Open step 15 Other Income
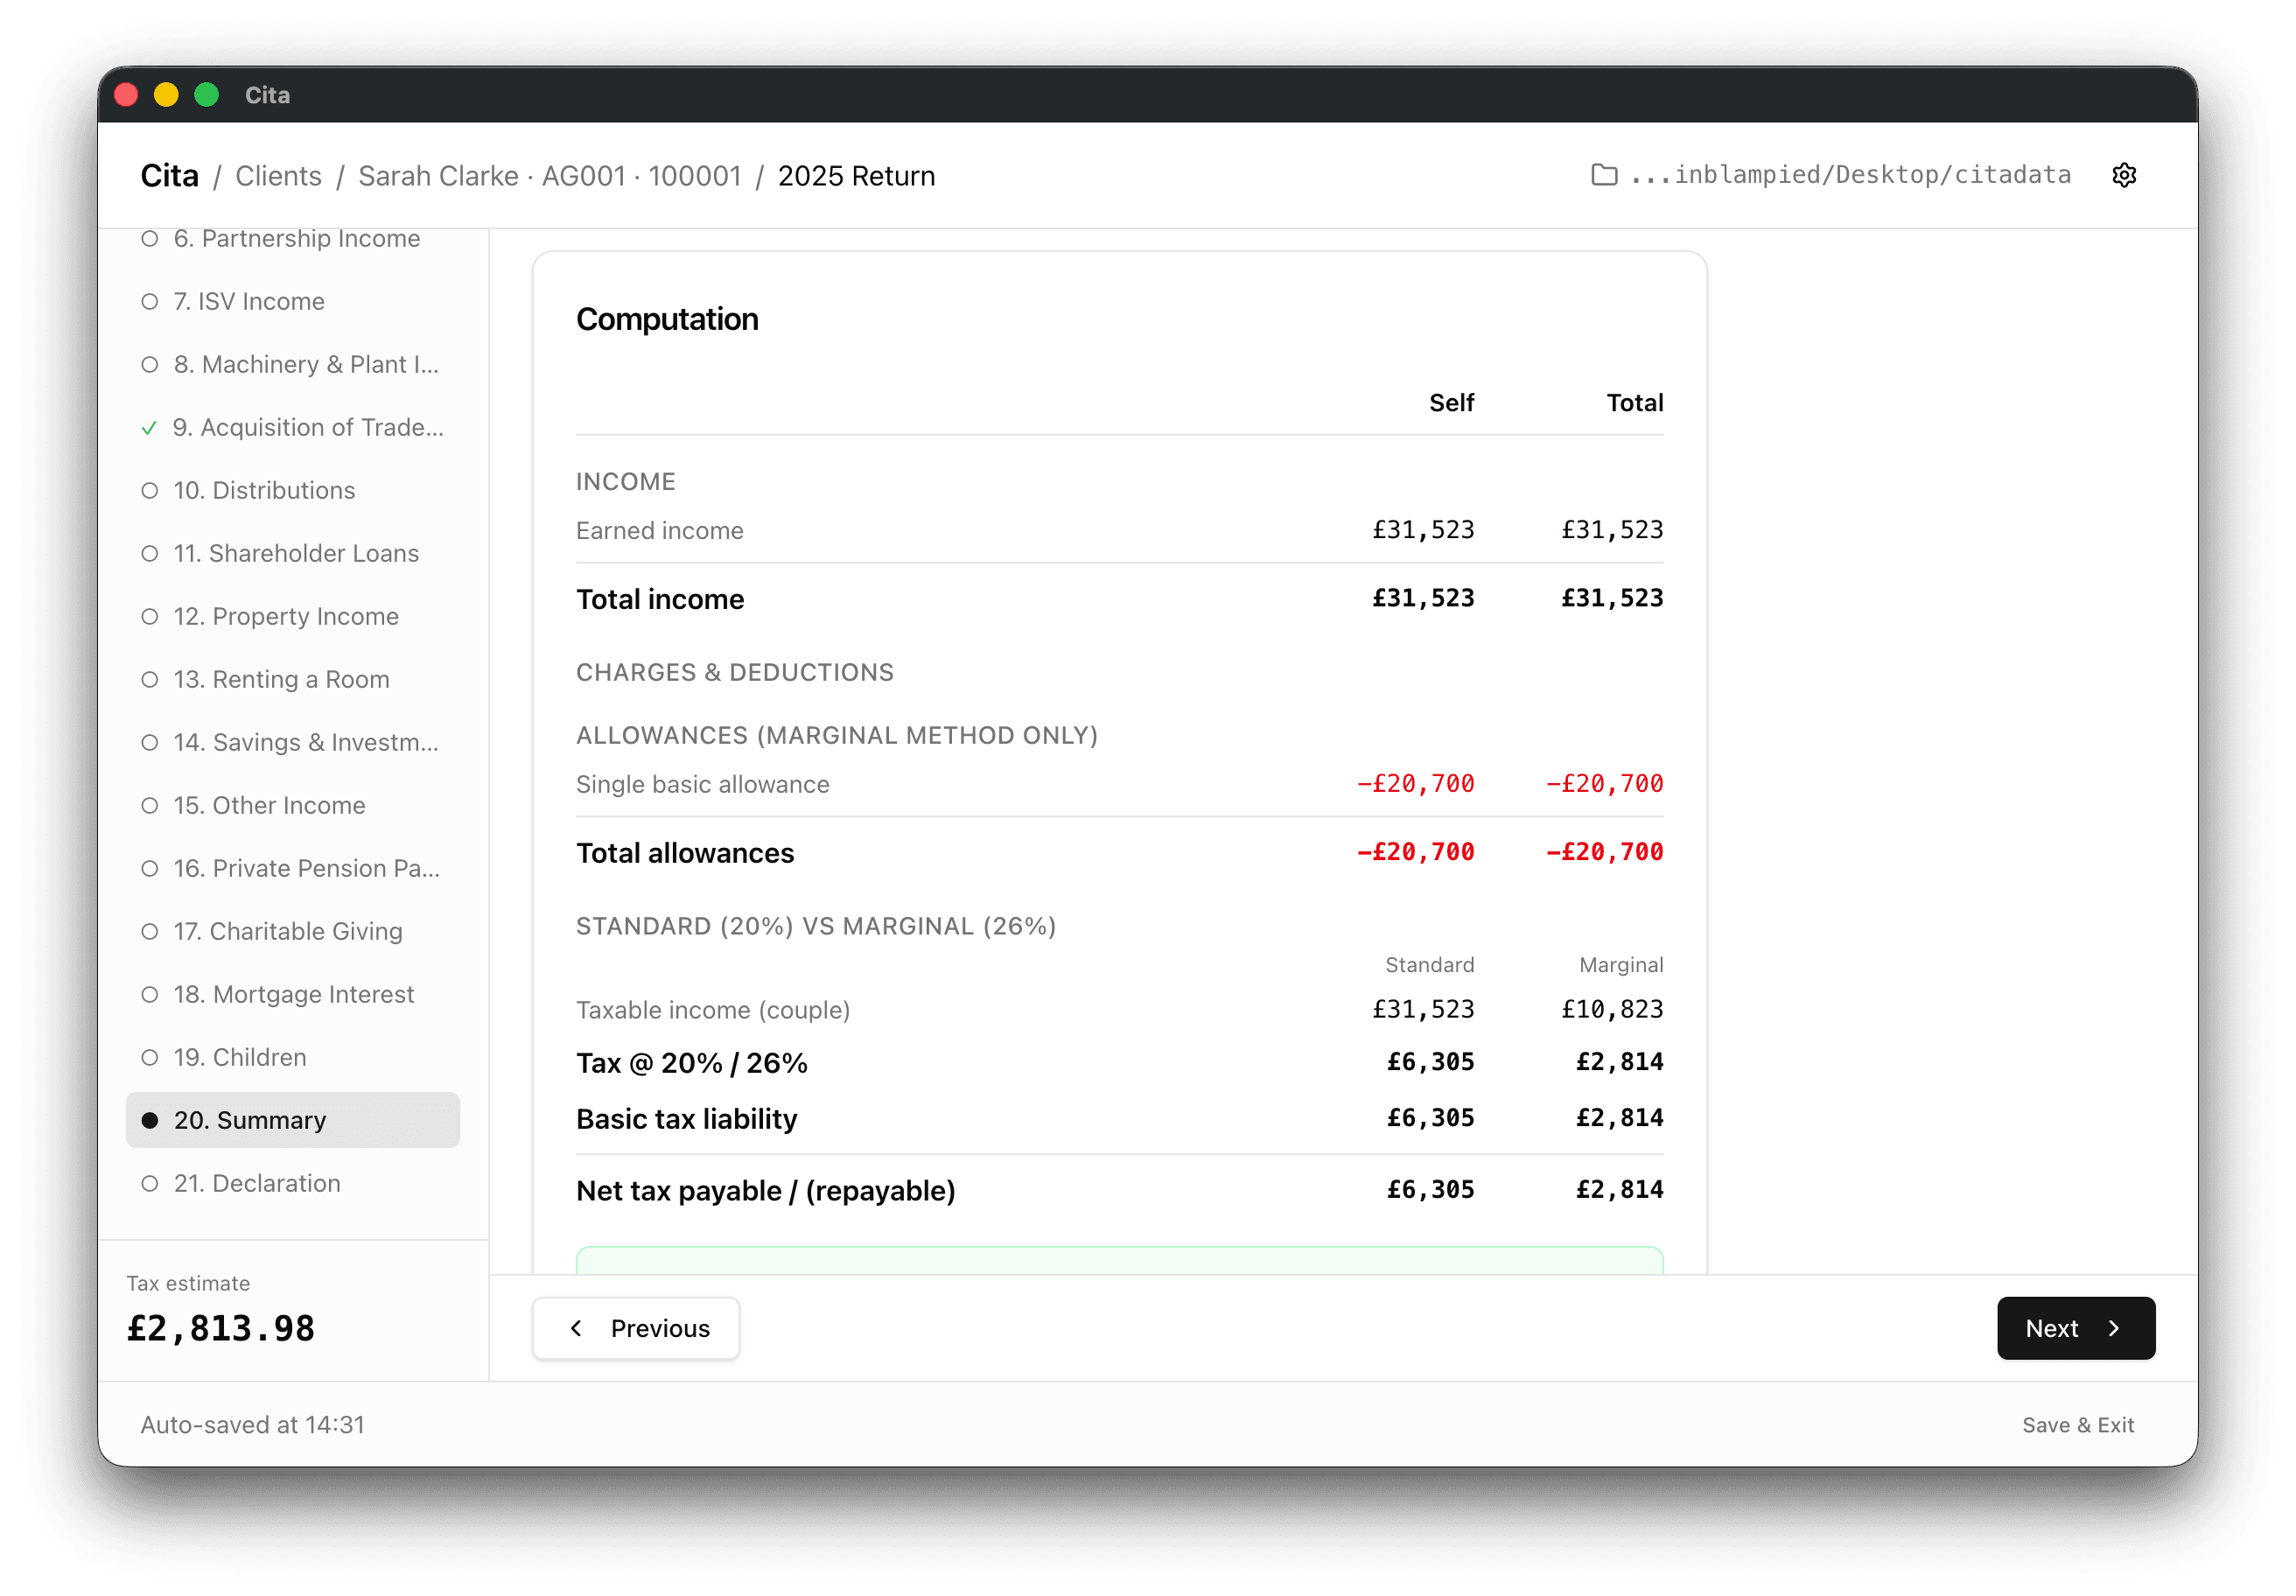 point(293,805)
